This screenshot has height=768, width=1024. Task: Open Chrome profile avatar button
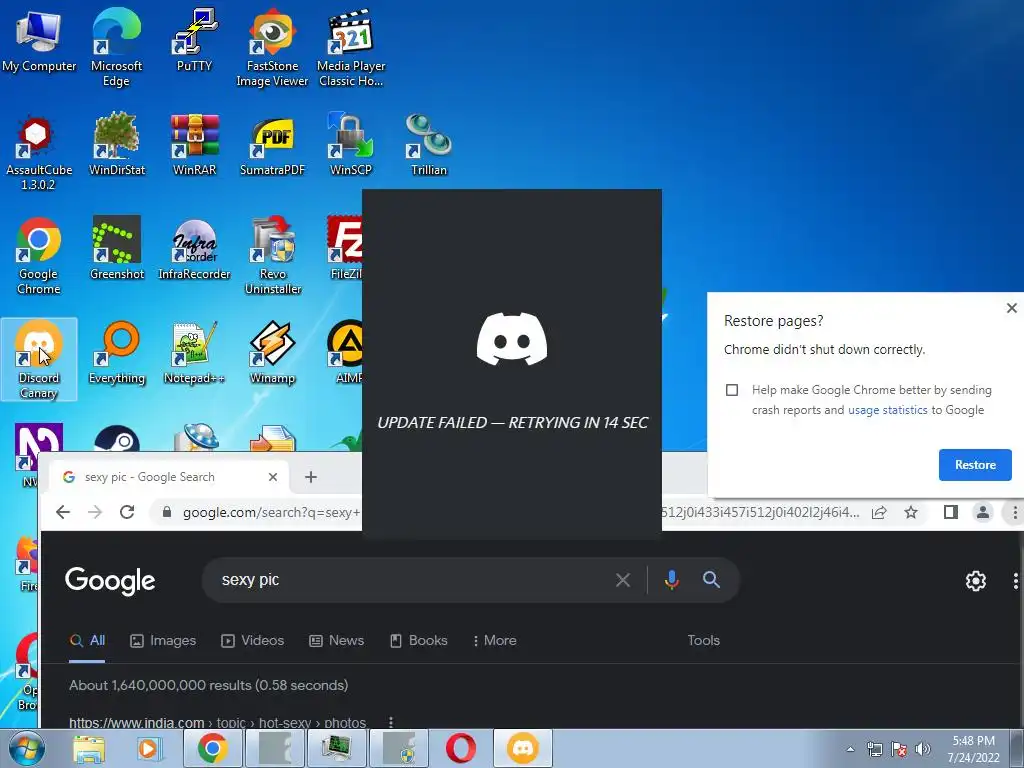click(x=982, y=513)
